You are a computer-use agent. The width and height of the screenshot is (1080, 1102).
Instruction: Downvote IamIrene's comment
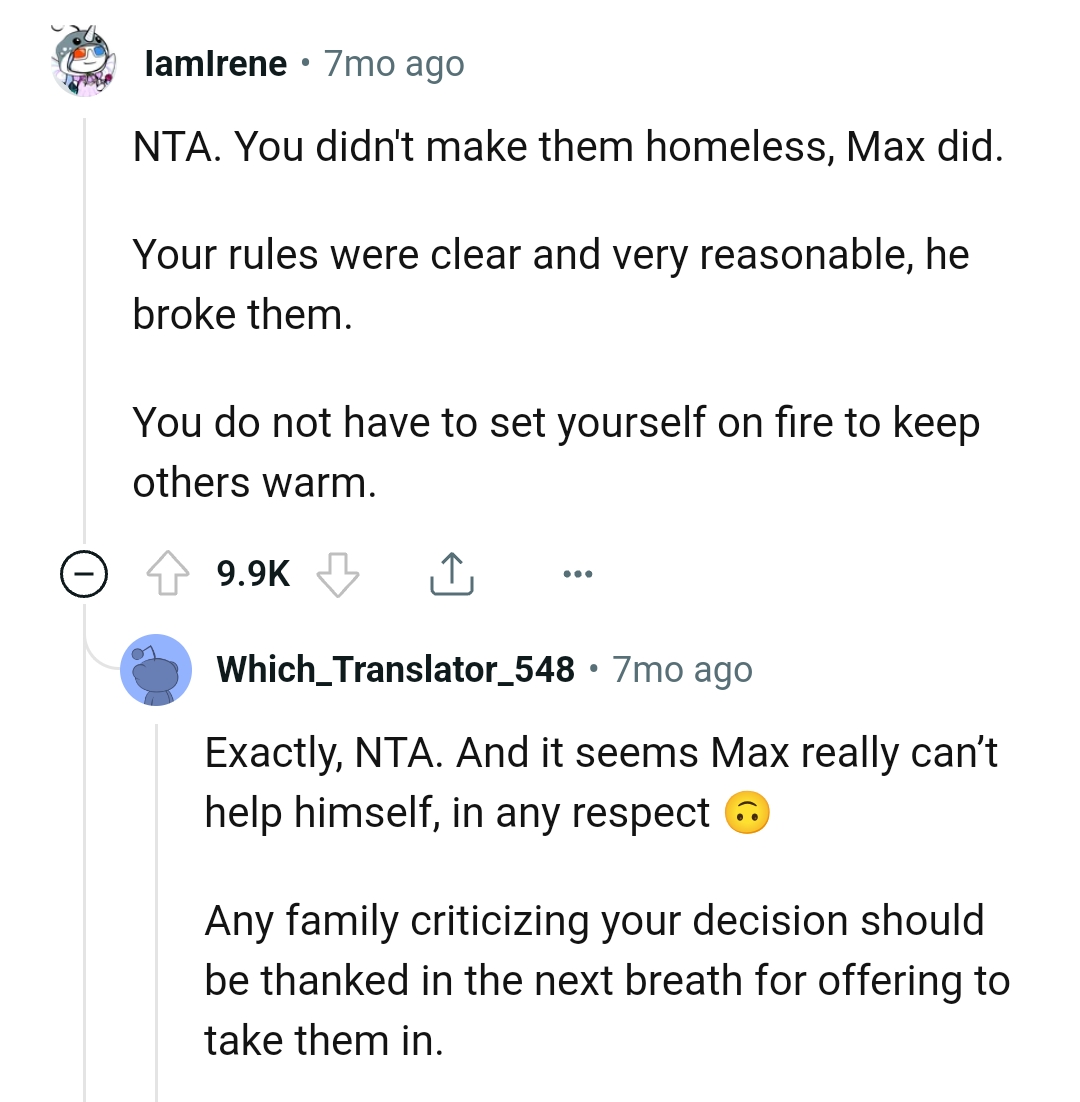point(337,573)
